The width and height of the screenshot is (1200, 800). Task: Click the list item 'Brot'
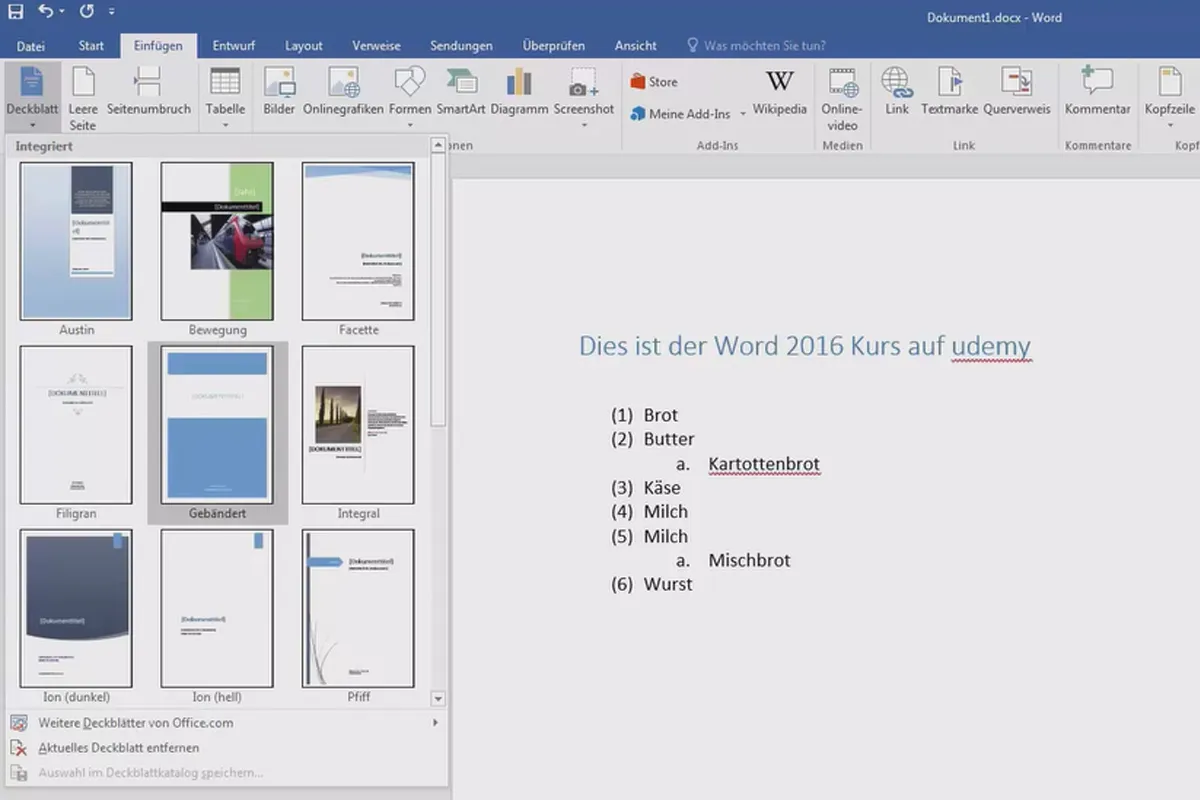pyautogui.click(x=661, y=415)
